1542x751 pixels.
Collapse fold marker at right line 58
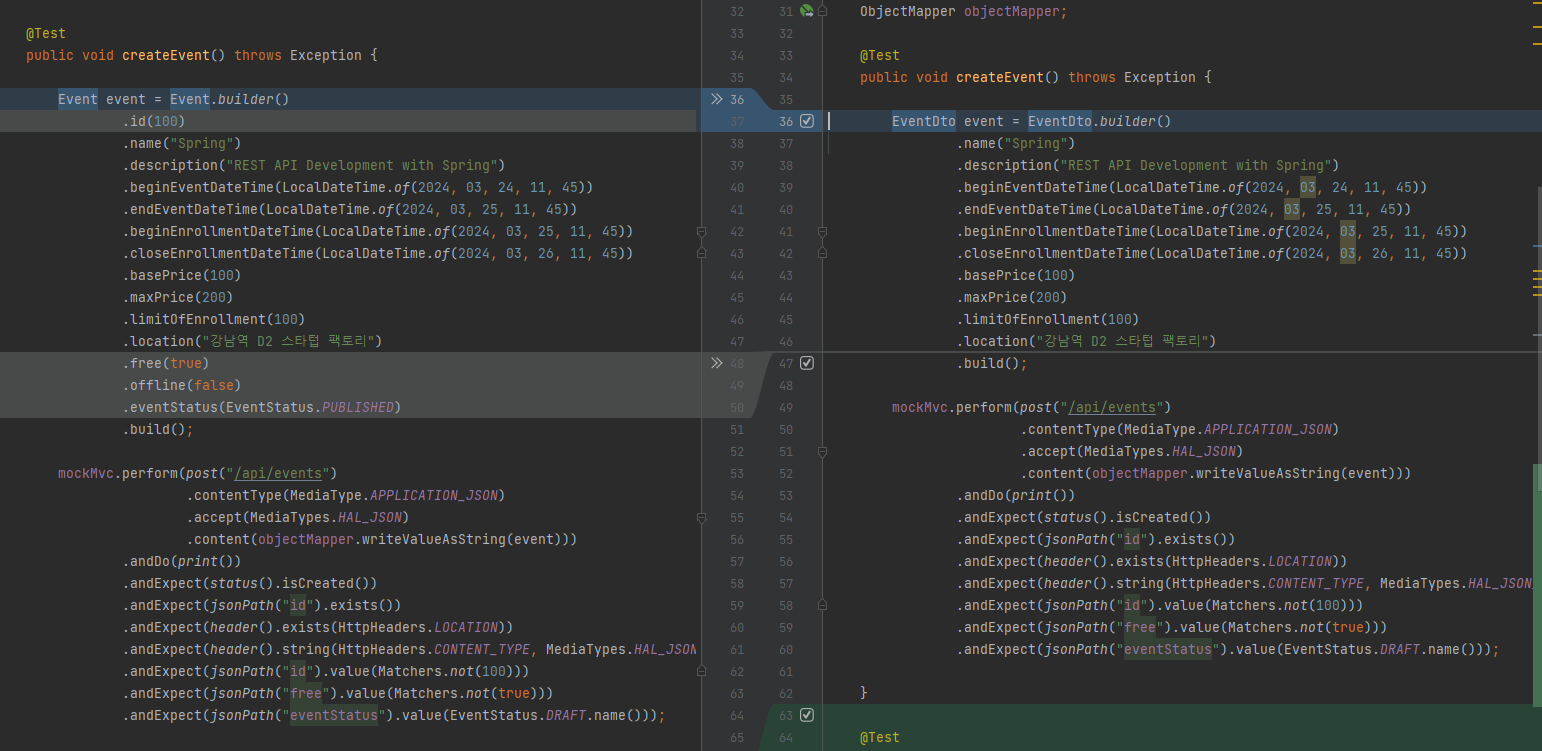point(822,605)
